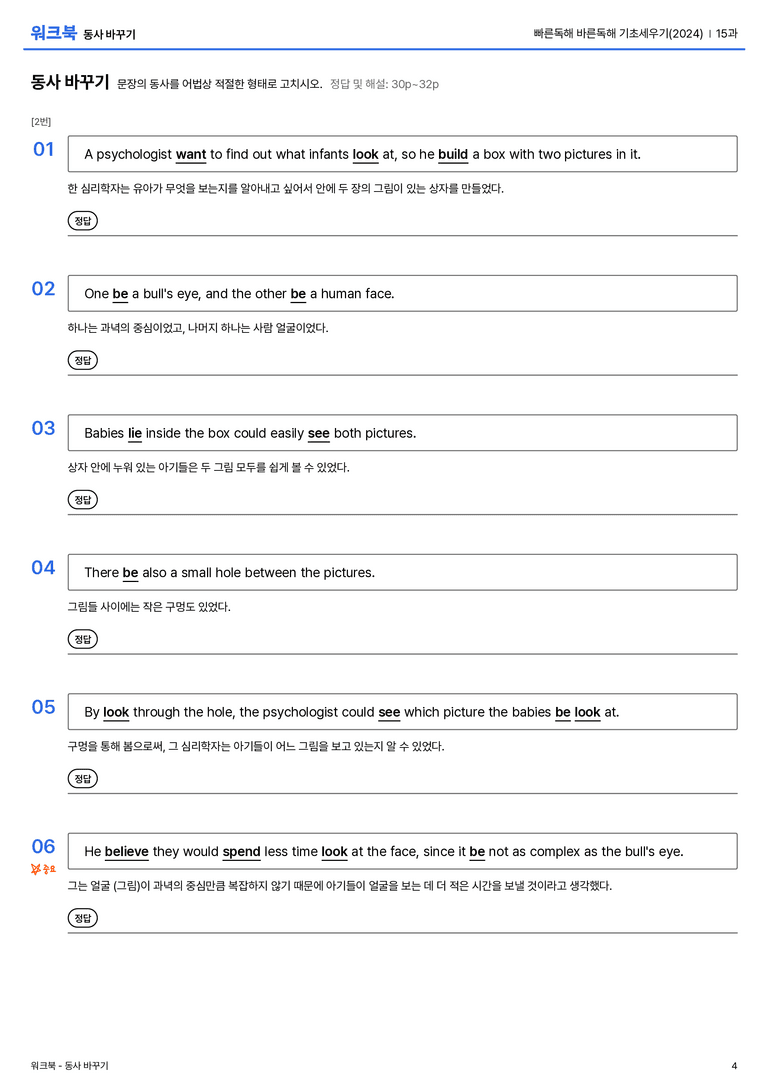Click the 정답 badge under question 04
768x1087 pixels.
pyautogui.click(x=82, y=638)
